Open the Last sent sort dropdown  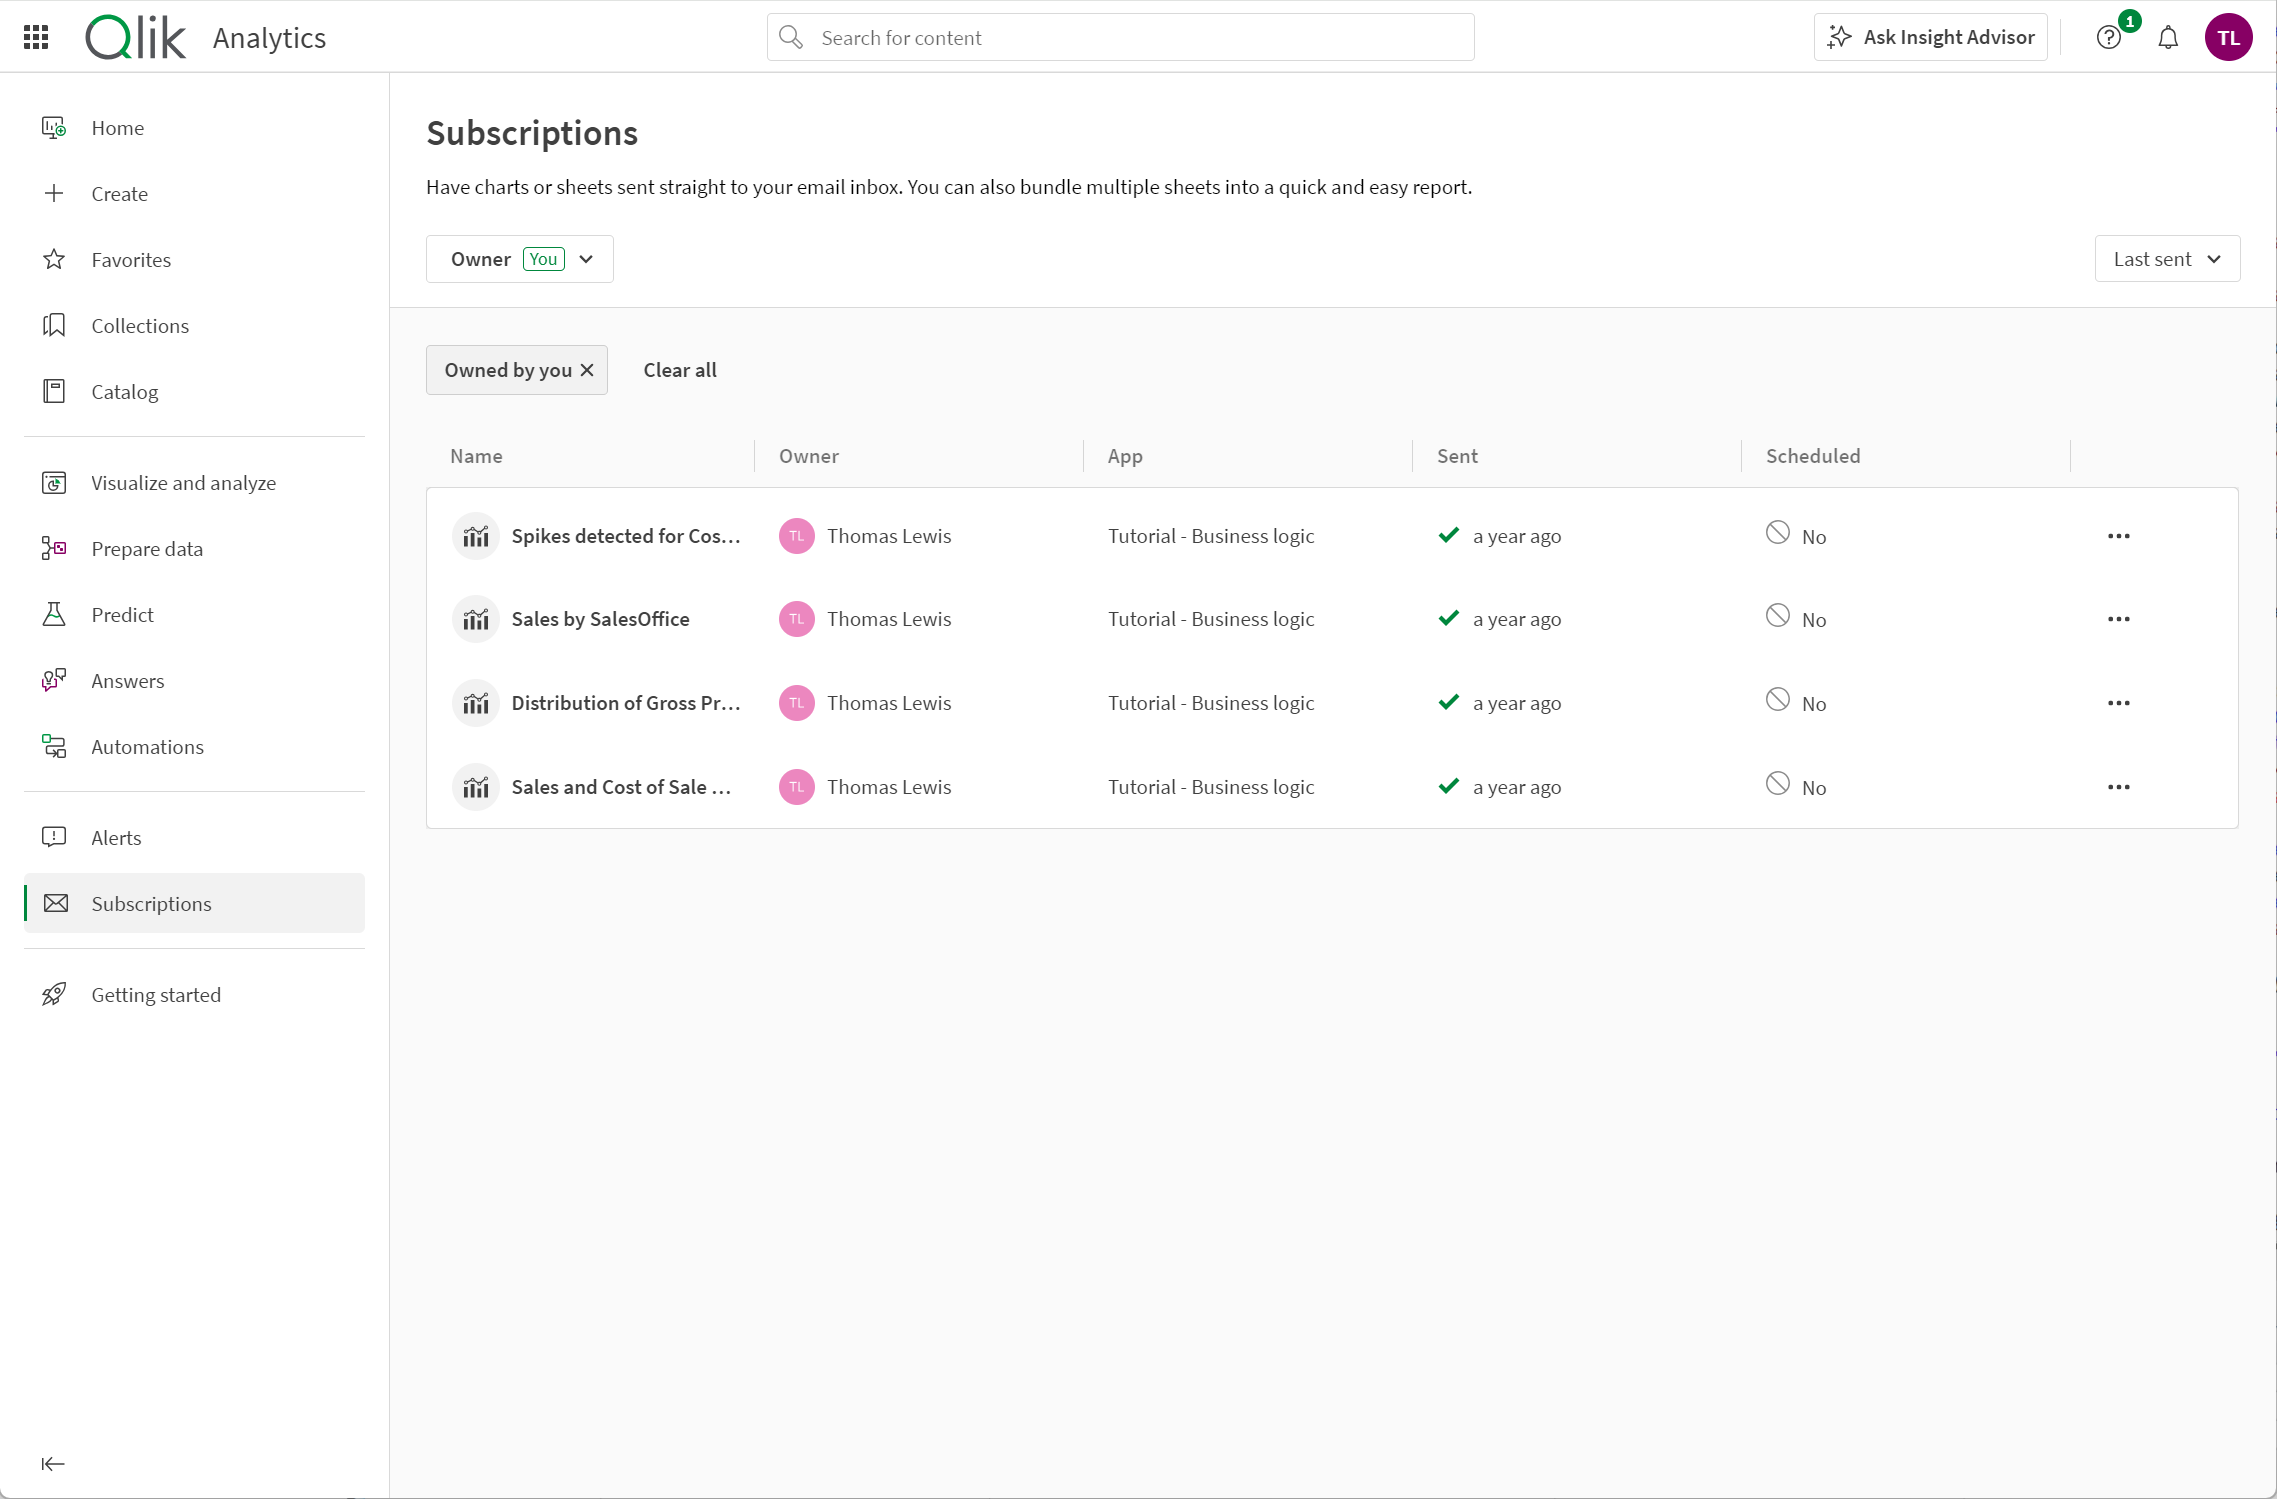click(2167, 258)
